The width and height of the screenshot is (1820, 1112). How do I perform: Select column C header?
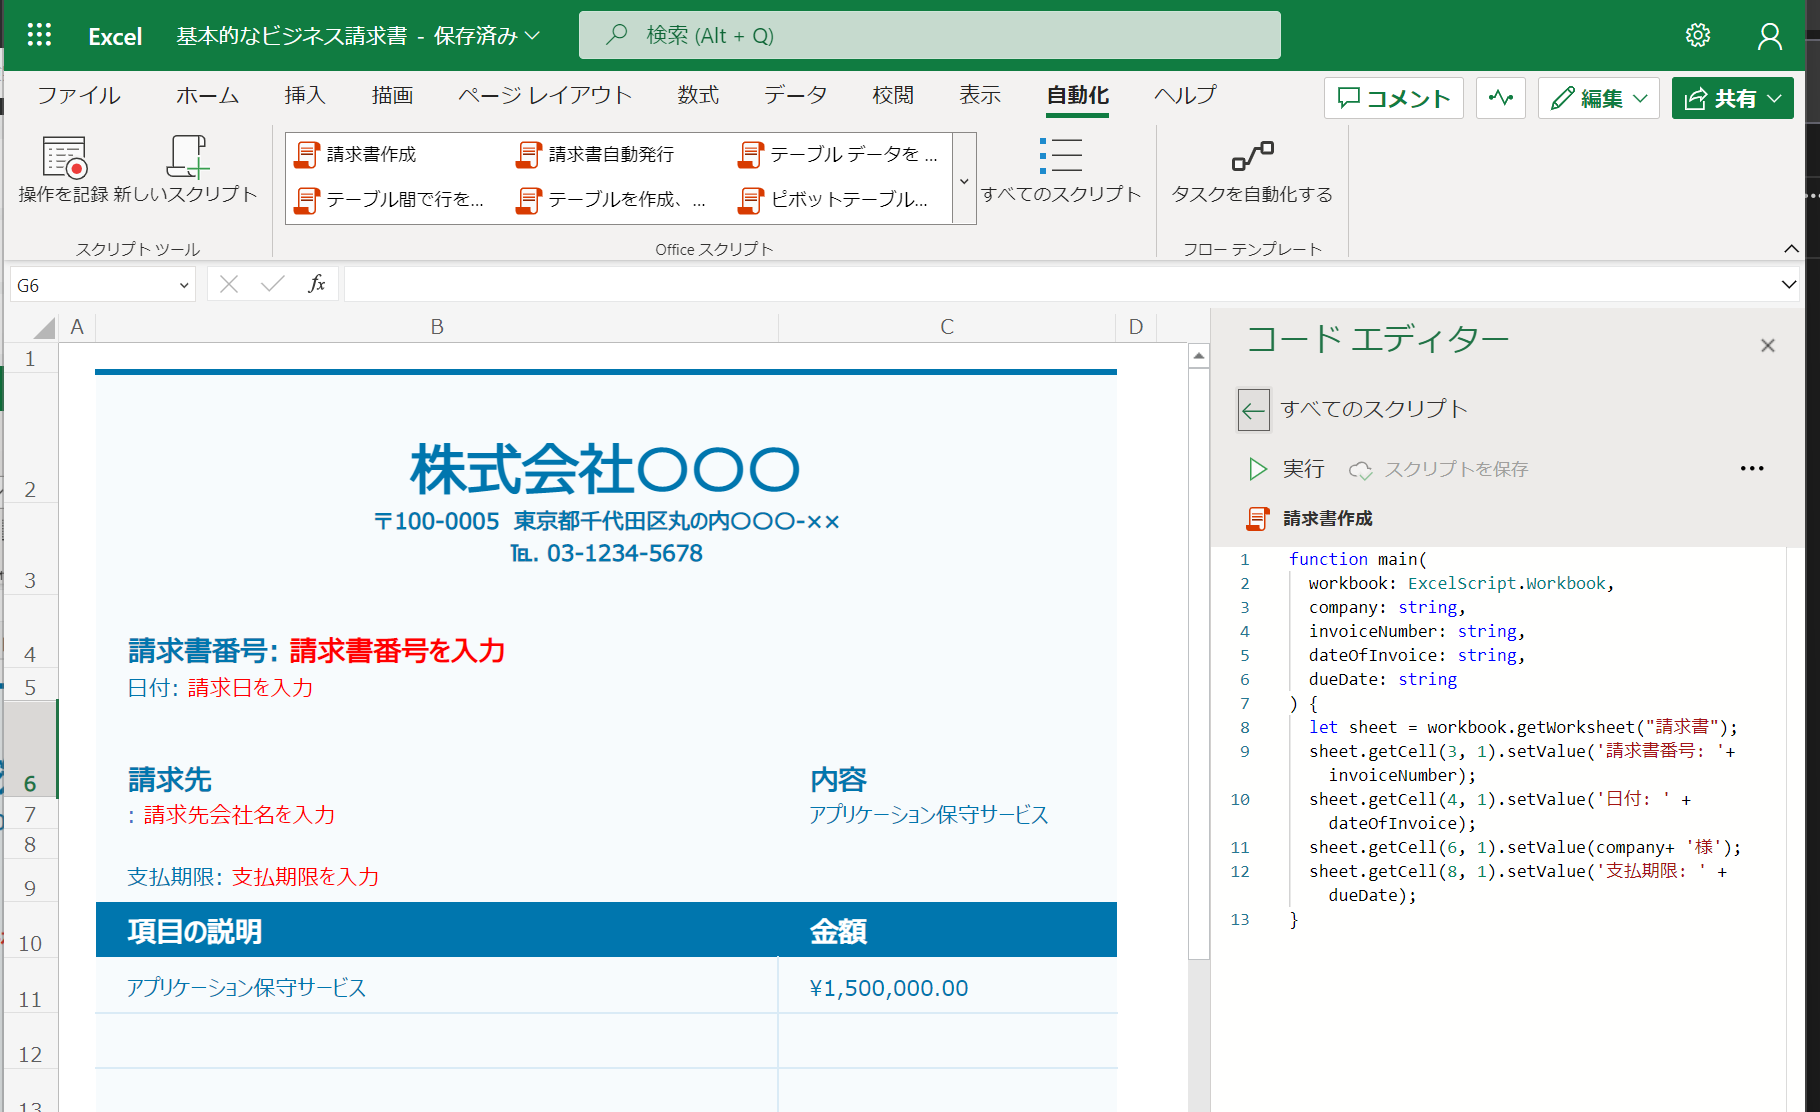pos(947,327)
